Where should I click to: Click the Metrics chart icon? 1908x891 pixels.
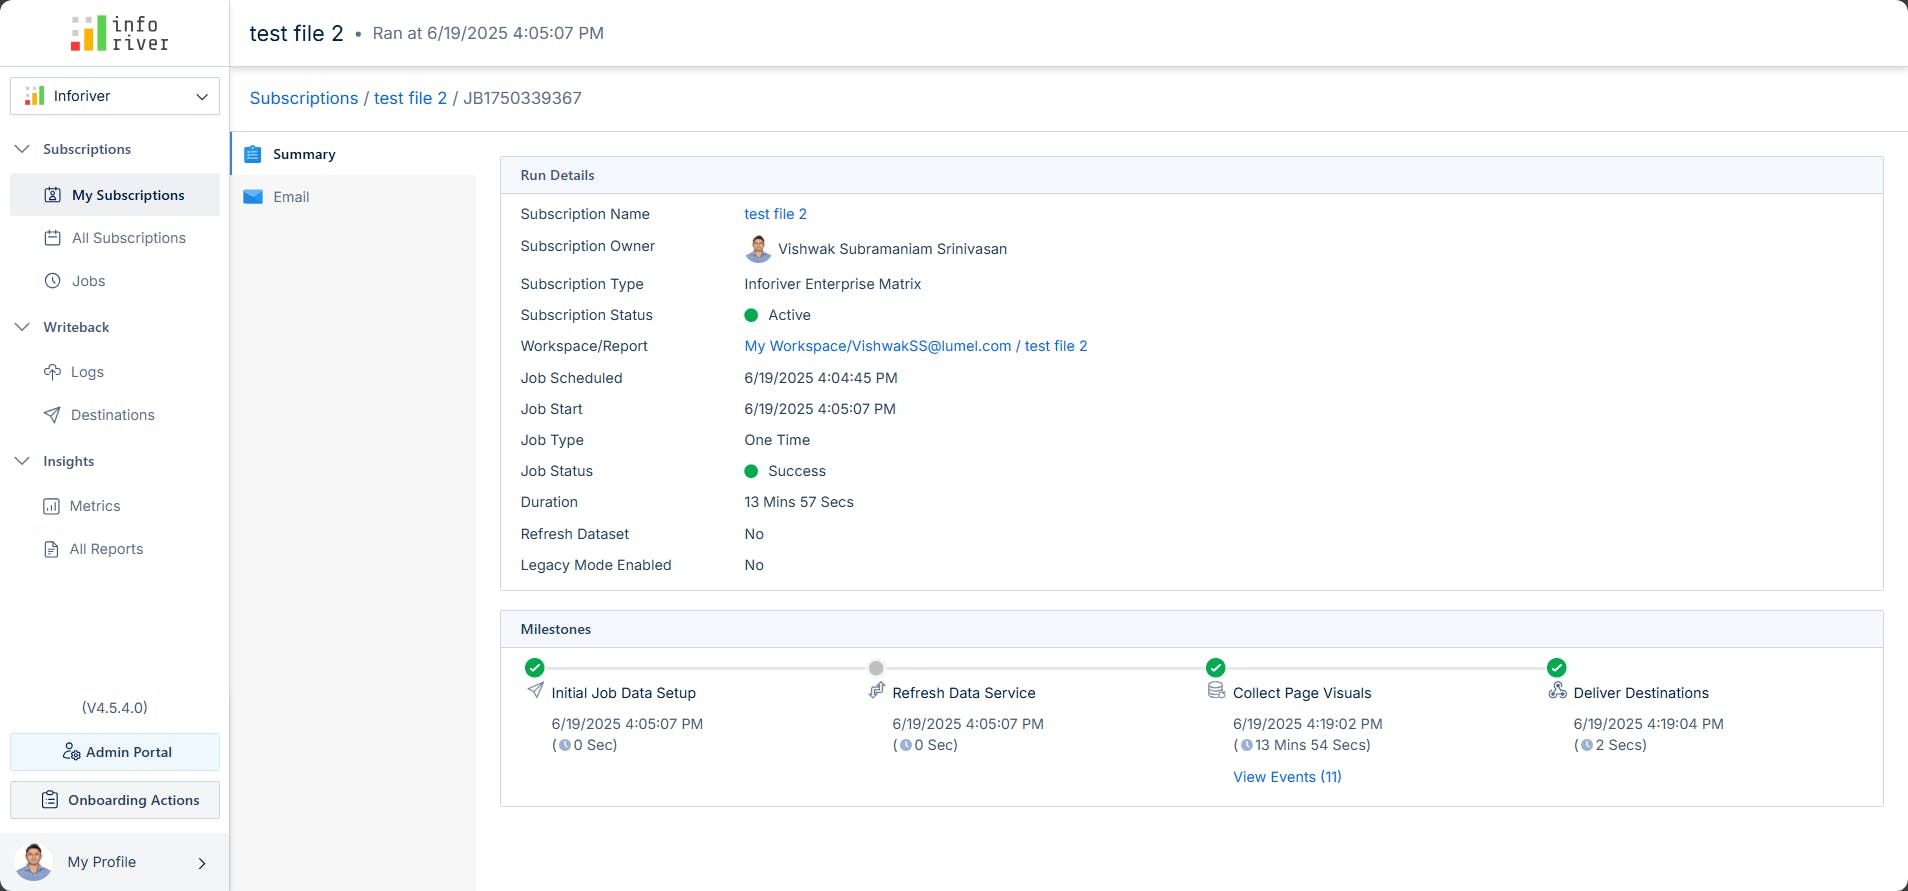tap(51, 506)
